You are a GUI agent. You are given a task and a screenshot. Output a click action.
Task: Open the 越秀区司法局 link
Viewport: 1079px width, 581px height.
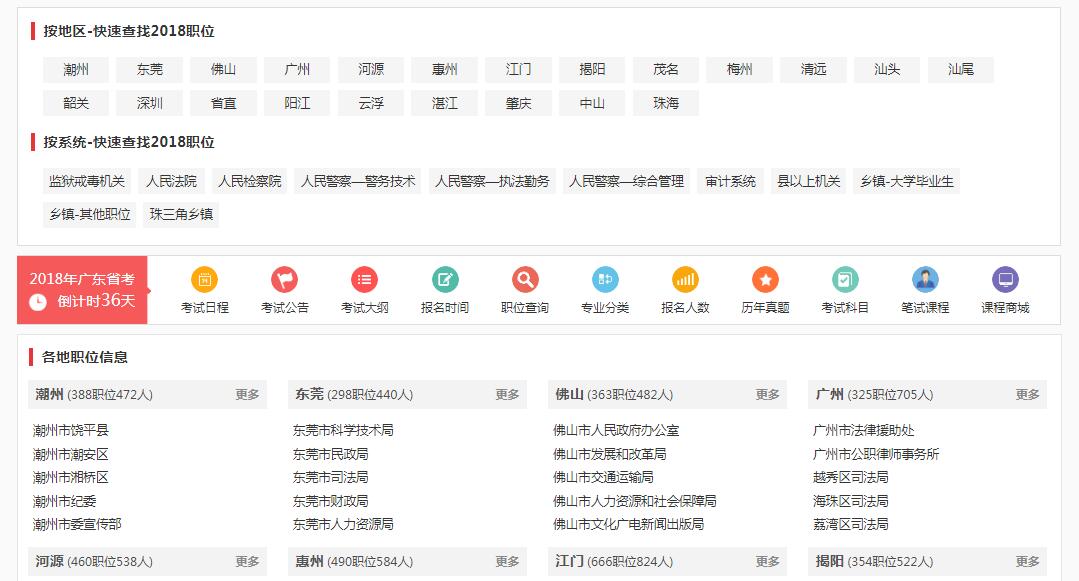pyautogui.click(x=851, y=477)
